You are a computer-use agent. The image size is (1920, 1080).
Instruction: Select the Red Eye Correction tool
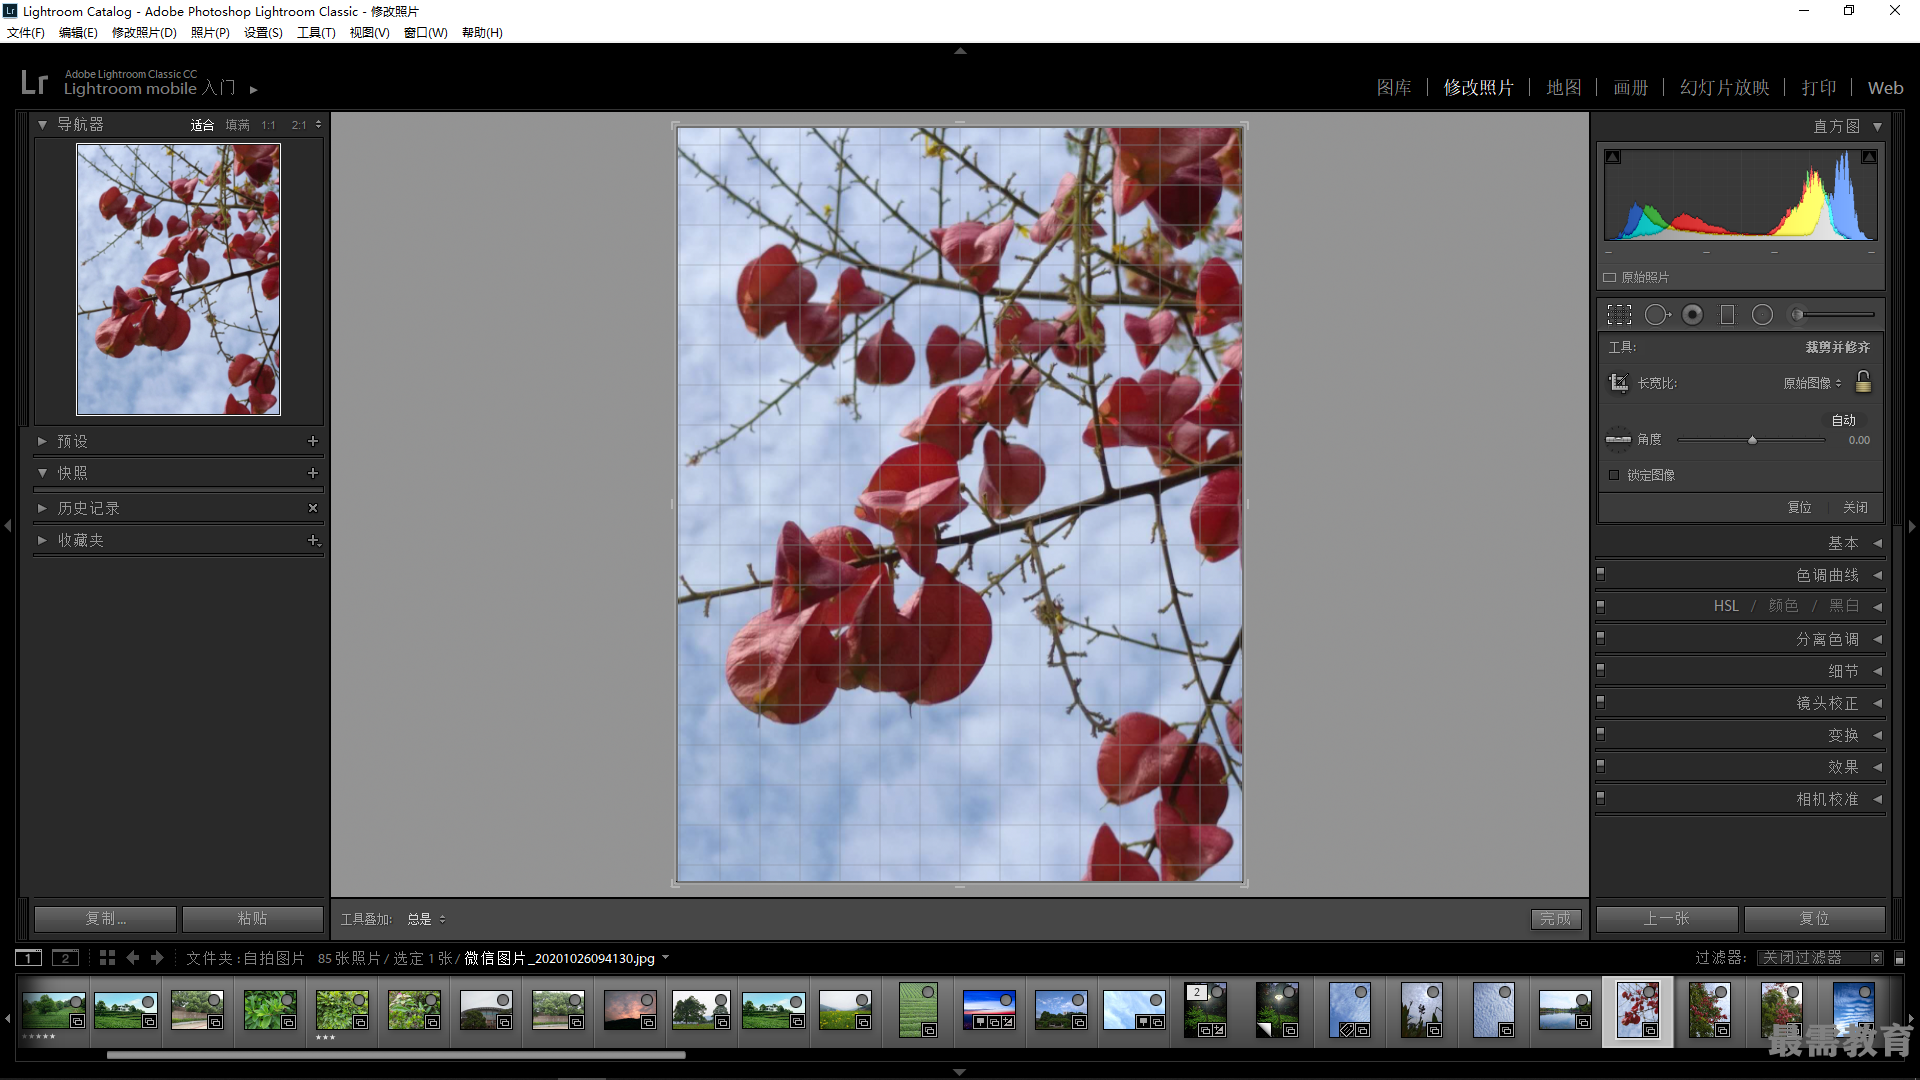click(1692, 315)
